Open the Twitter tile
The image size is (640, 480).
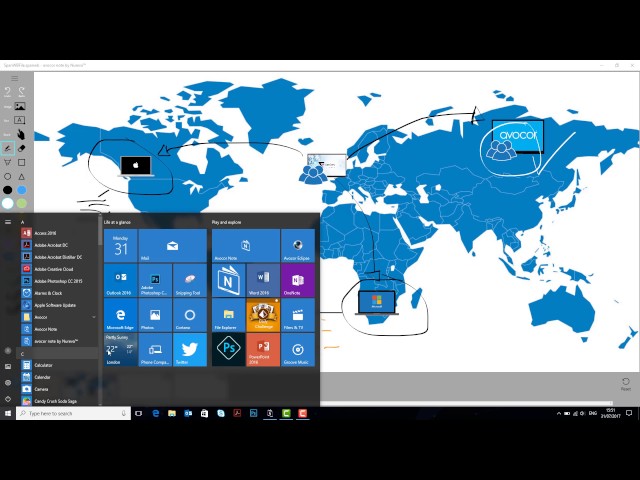pos(190,349)
